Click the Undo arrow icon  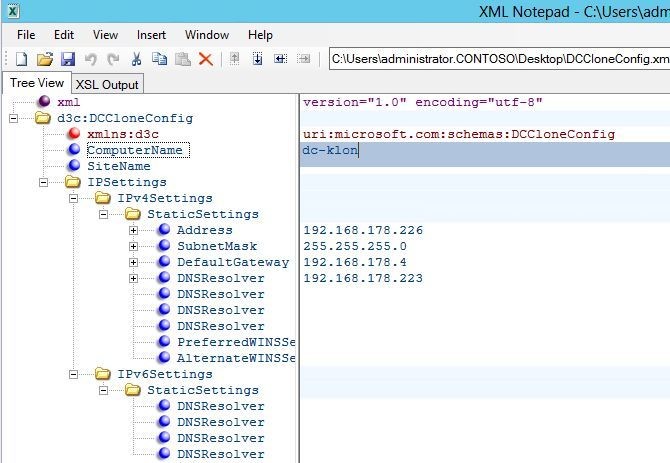[91, 59]
